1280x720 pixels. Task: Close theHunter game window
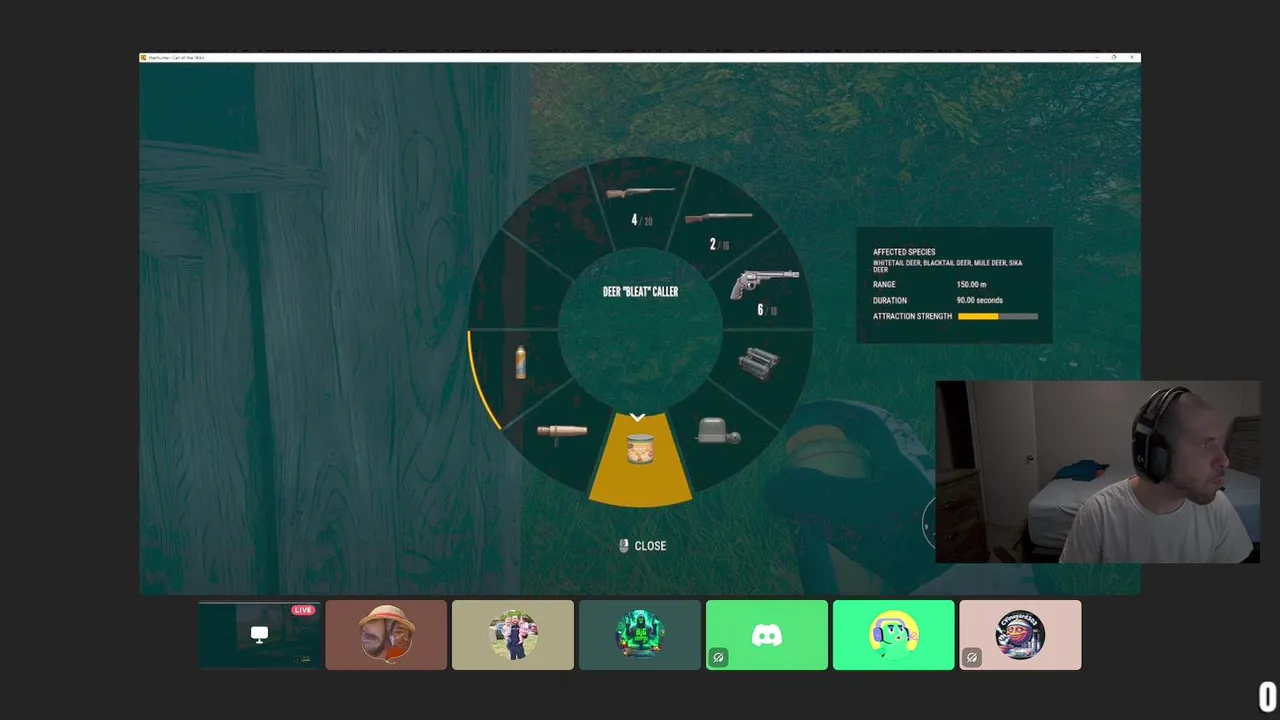click(x=1132, y=57)
